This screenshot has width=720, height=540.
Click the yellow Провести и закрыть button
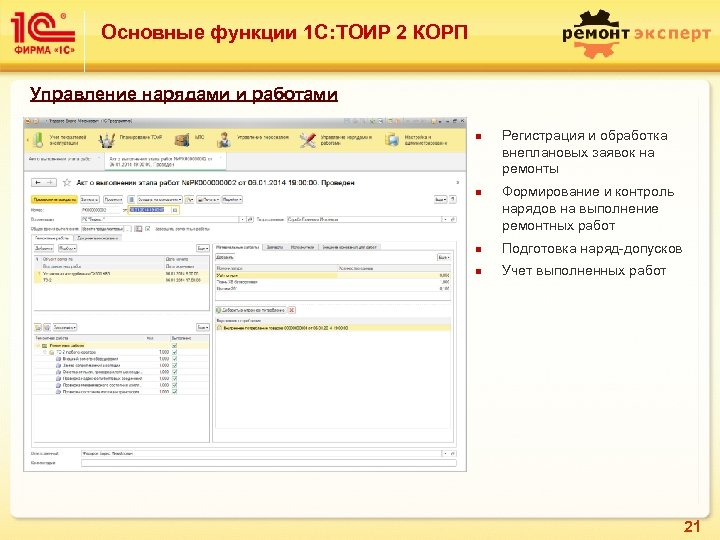[x=55, y=200]
